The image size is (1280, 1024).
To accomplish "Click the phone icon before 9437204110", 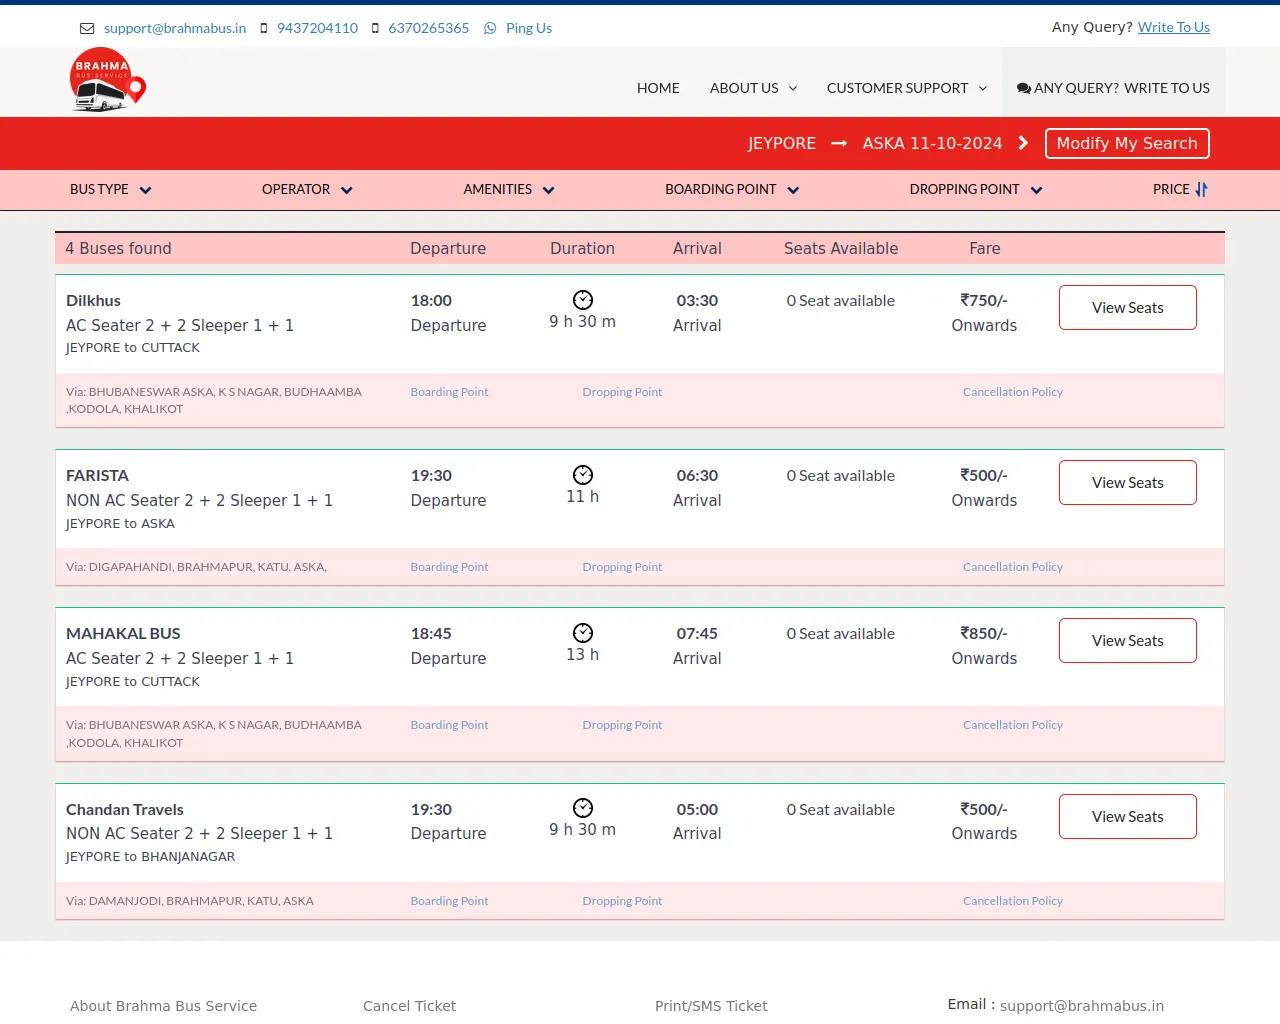I will [x=264, y=28].
